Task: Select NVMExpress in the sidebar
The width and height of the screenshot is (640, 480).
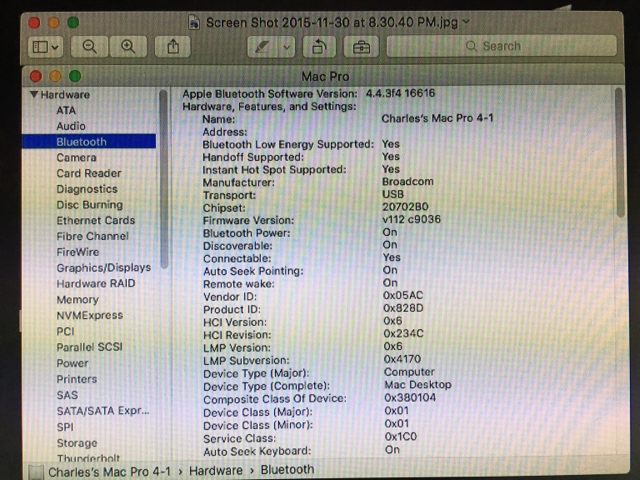Action: (x=89, y=316)
